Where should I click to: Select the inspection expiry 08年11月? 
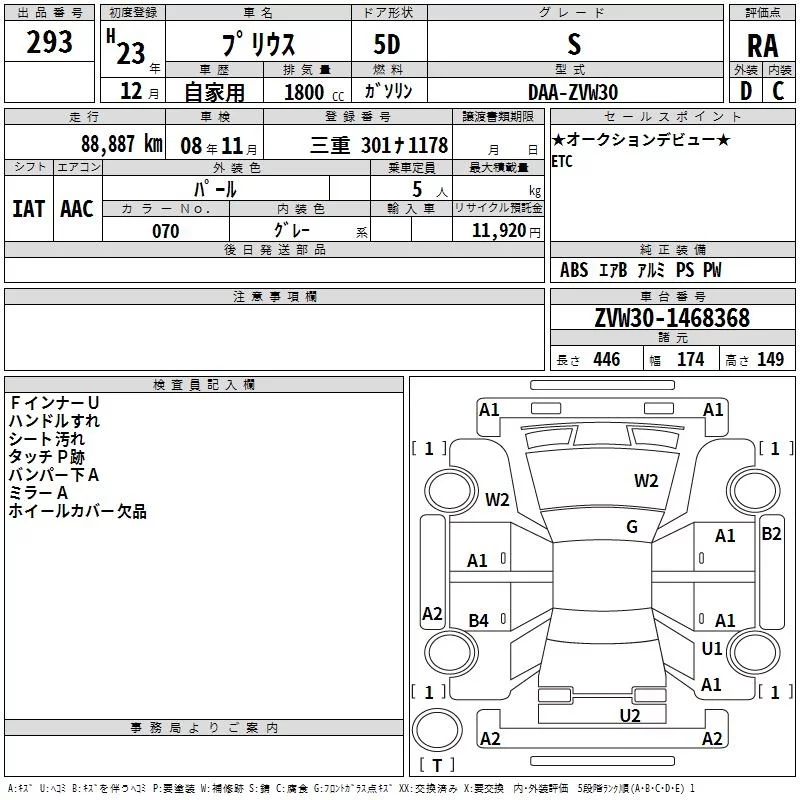(x=218, y=146)
